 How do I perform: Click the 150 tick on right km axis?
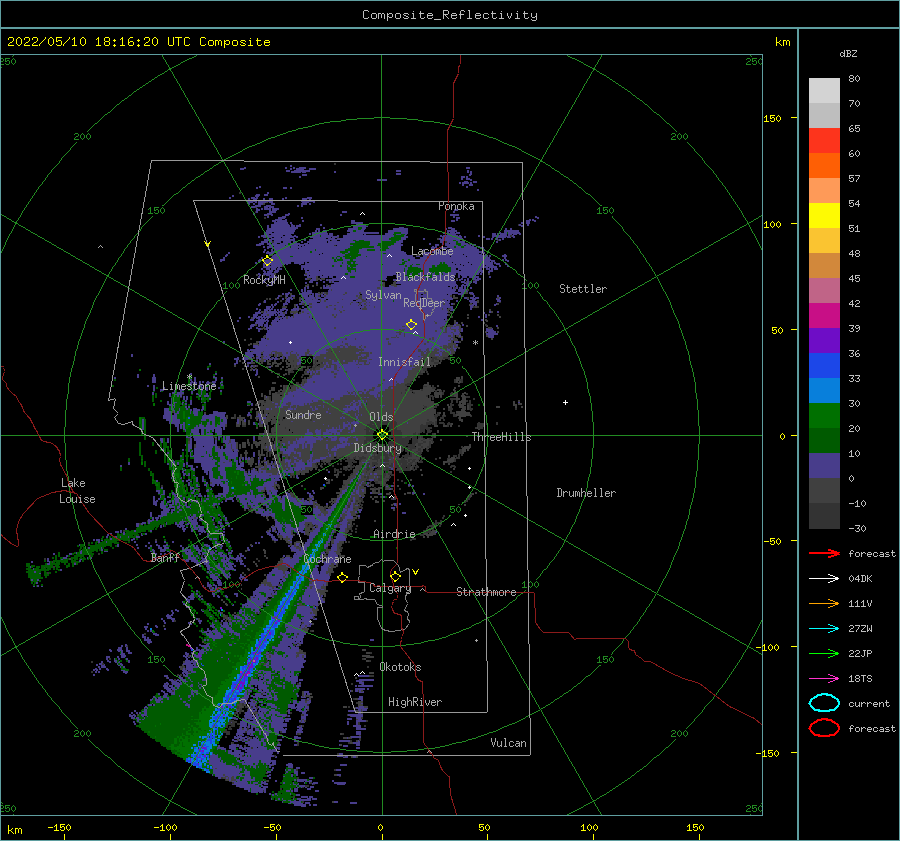[772, 118]
